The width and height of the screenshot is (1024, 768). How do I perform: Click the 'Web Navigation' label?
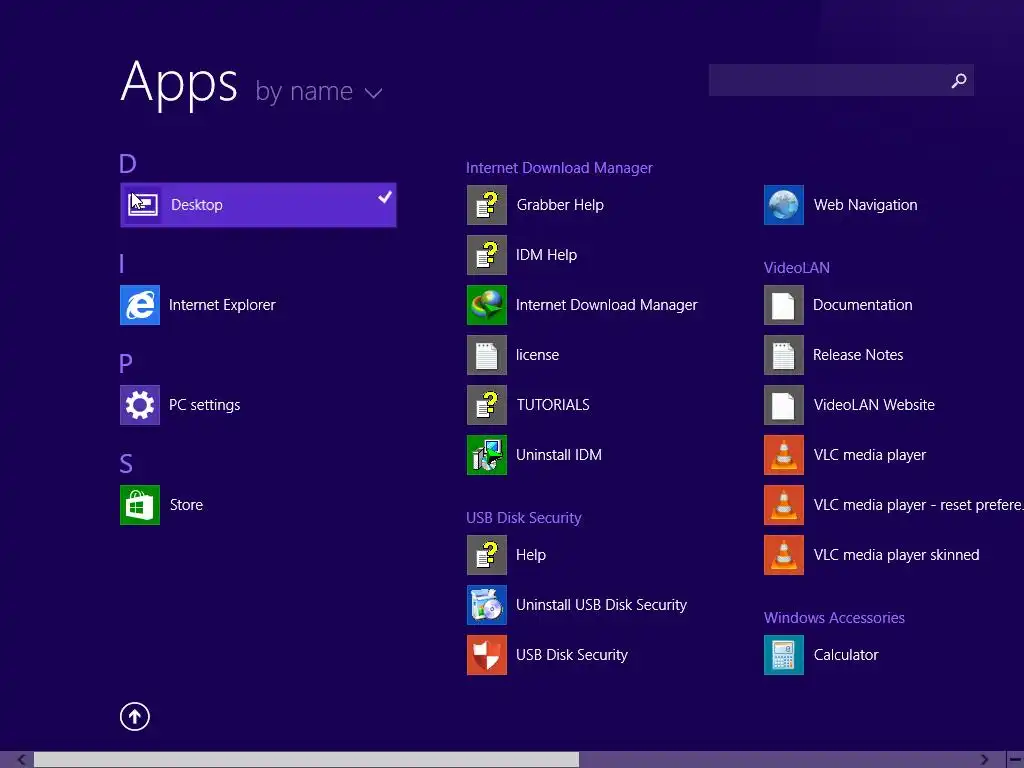[x=865, y=205]
